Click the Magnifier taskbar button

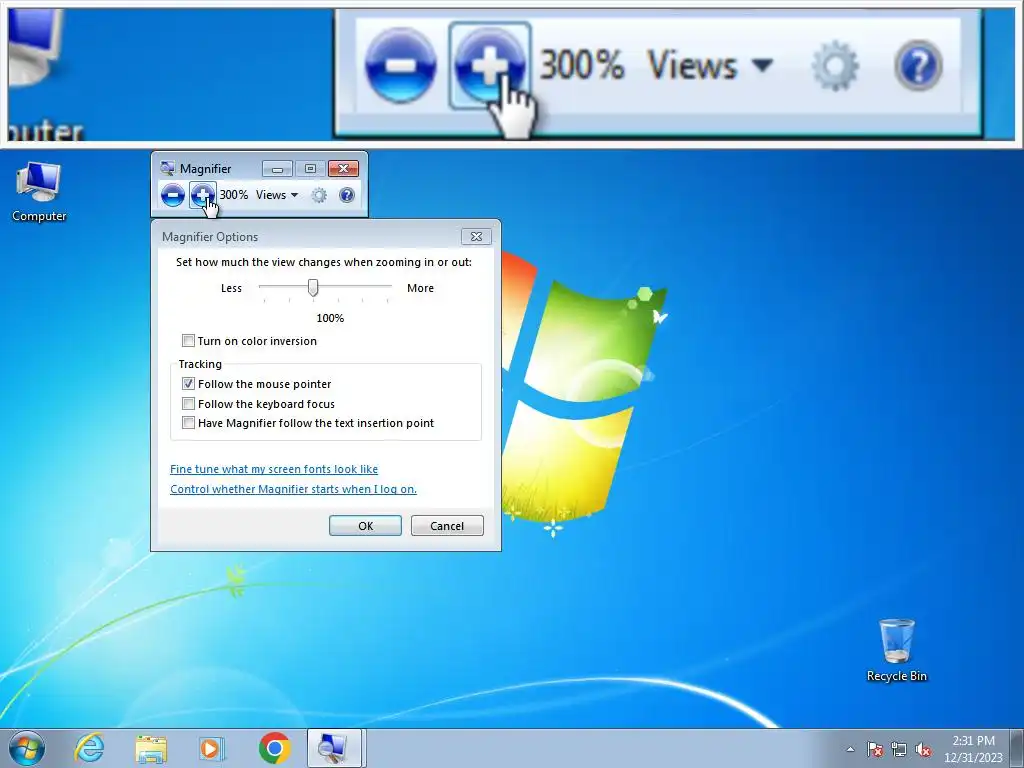(x=334, y=748)
